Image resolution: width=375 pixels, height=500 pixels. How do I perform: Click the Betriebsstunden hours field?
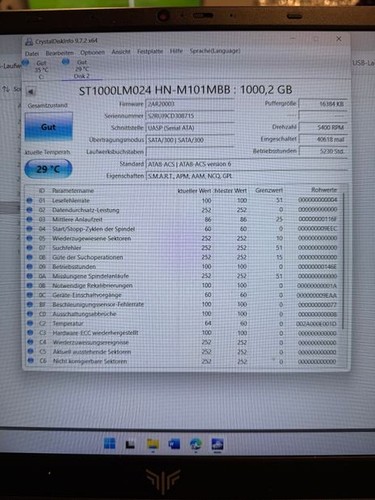click(323, 151)
